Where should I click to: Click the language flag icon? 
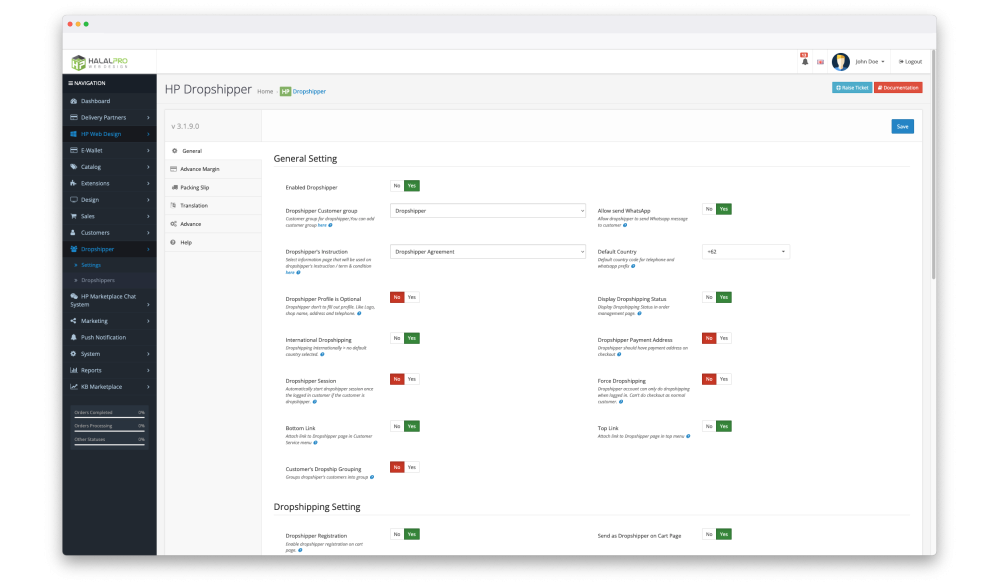pos(820,62)
